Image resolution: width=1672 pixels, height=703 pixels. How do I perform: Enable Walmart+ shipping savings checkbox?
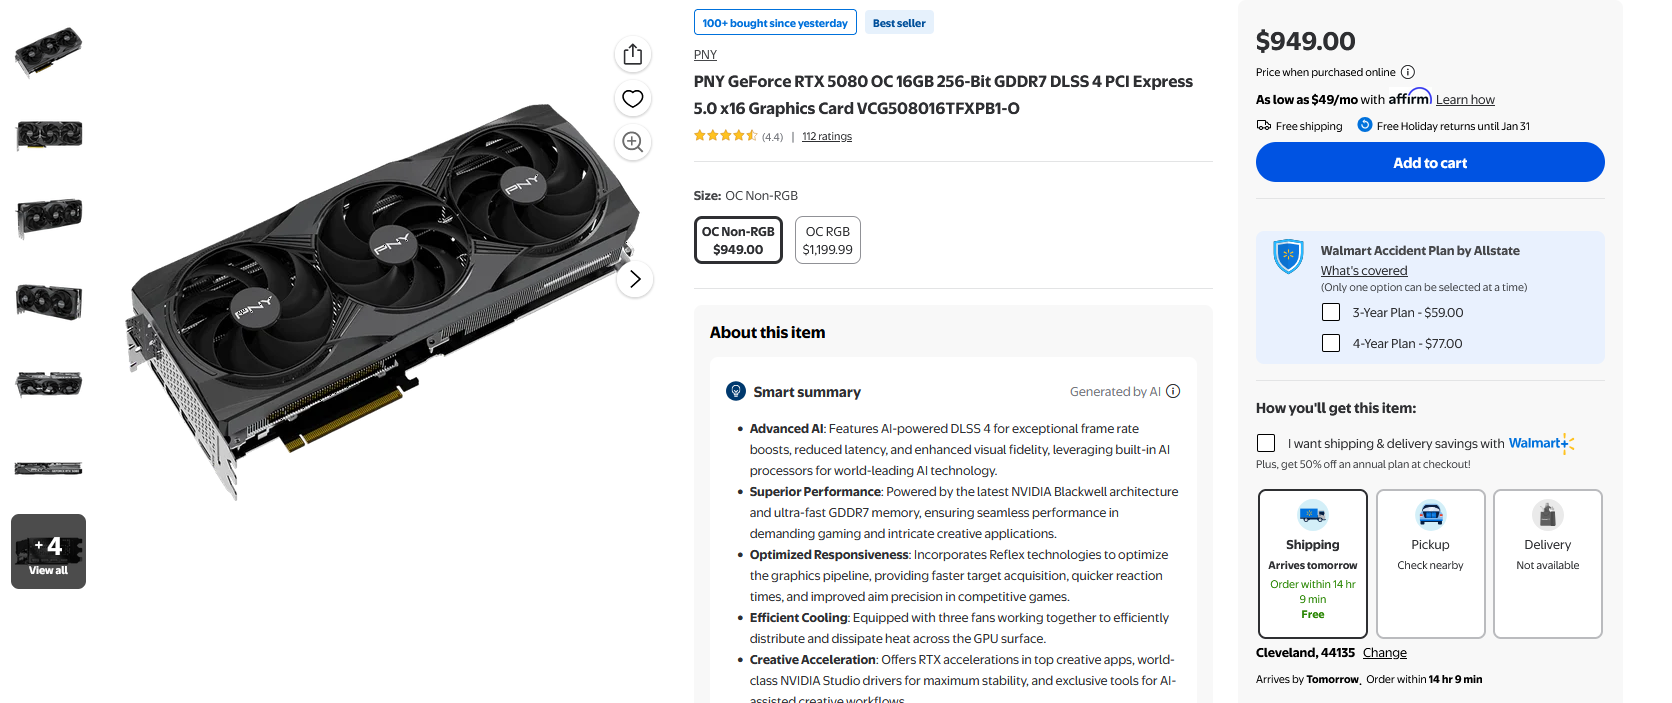point(1266,443)
